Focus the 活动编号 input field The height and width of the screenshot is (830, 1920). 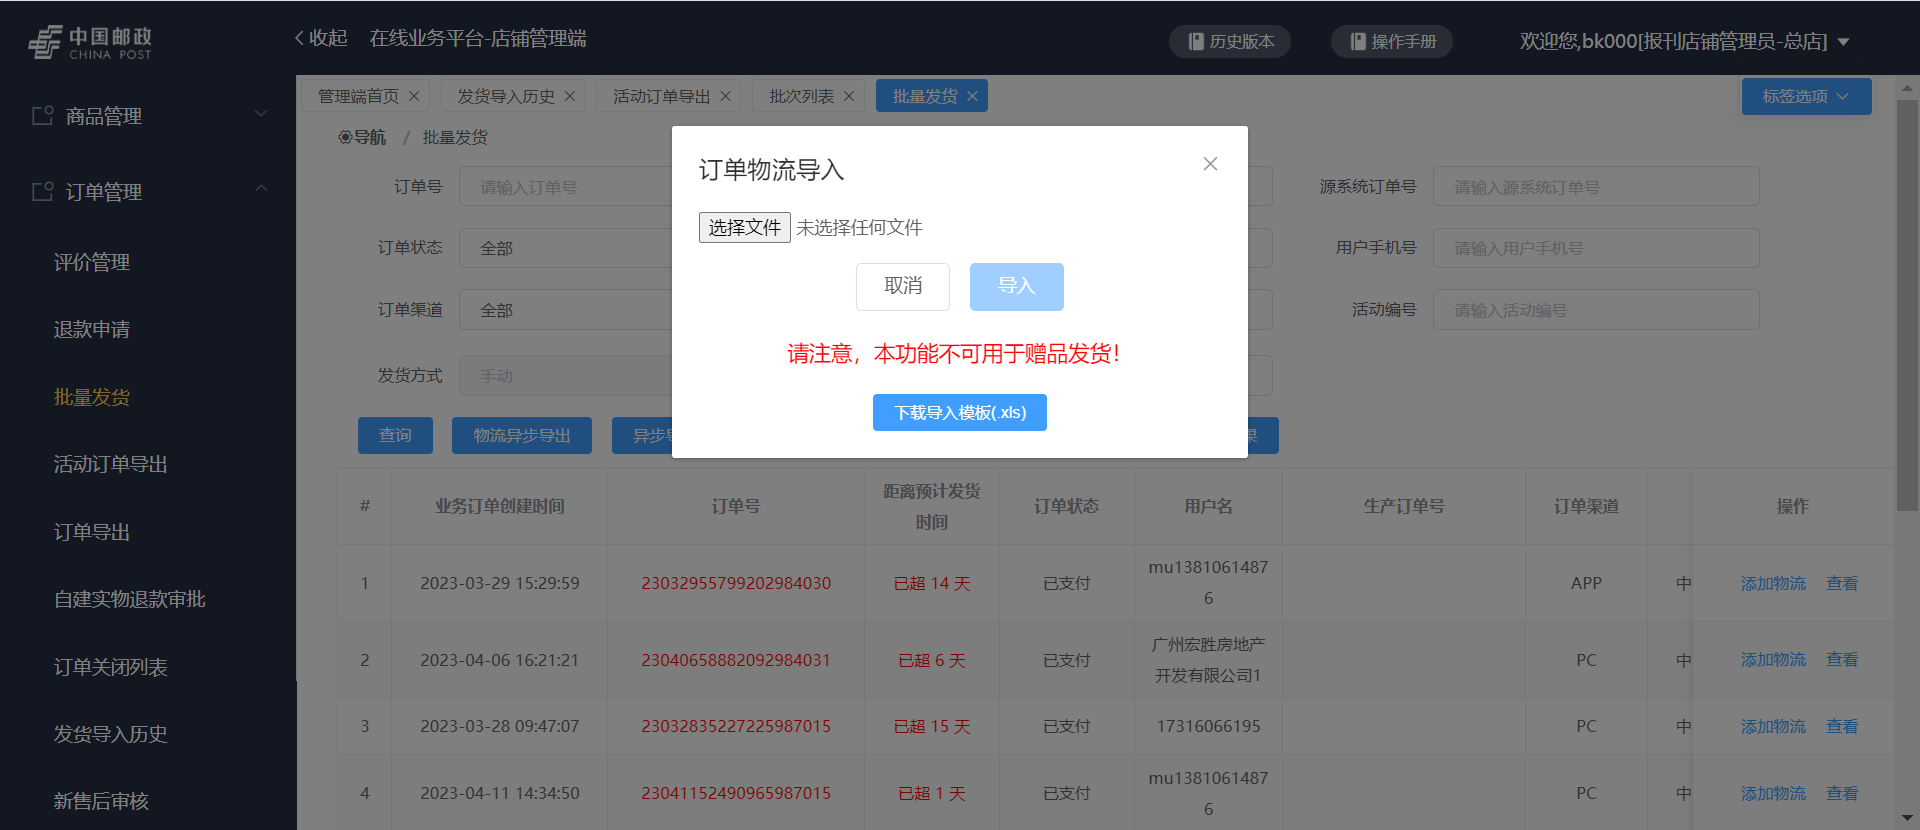[x=1596, y=310]
